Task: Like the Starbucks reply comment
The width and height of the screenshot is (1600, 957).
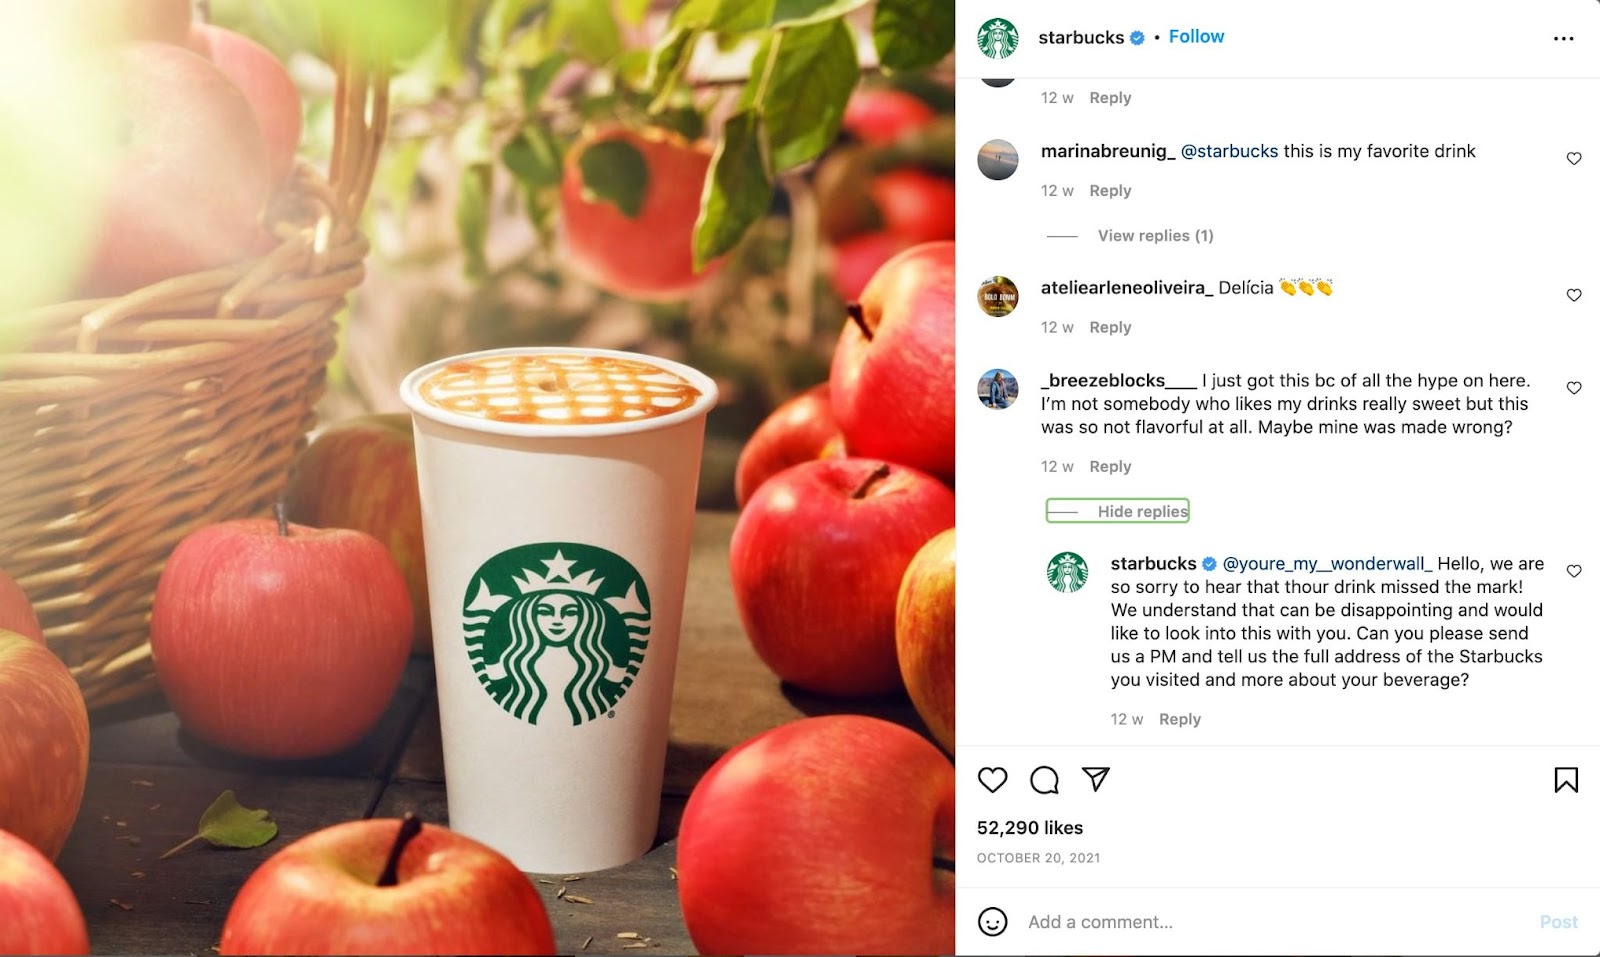Action: (x=1574, y=571)
